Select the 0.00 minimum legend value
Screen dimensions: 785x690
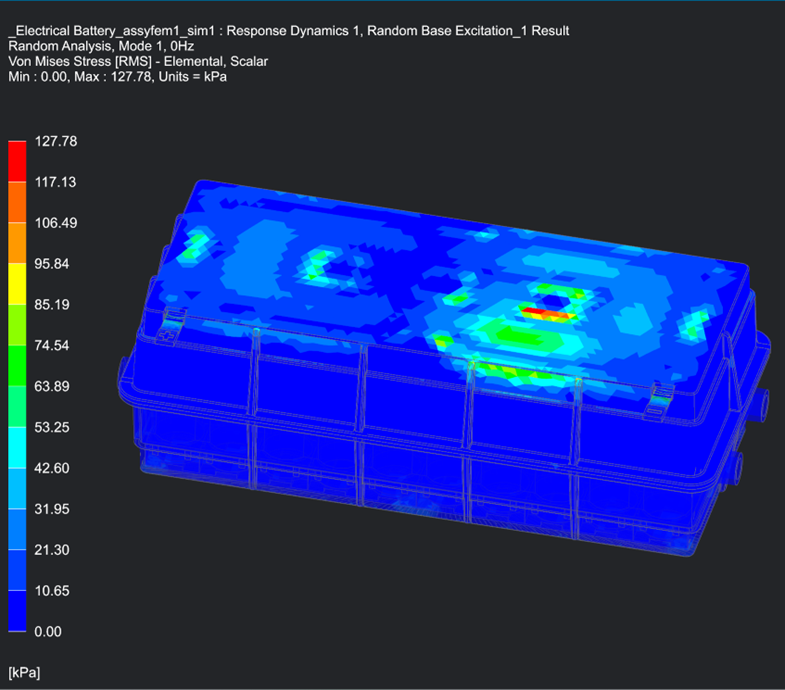point(48,631)
